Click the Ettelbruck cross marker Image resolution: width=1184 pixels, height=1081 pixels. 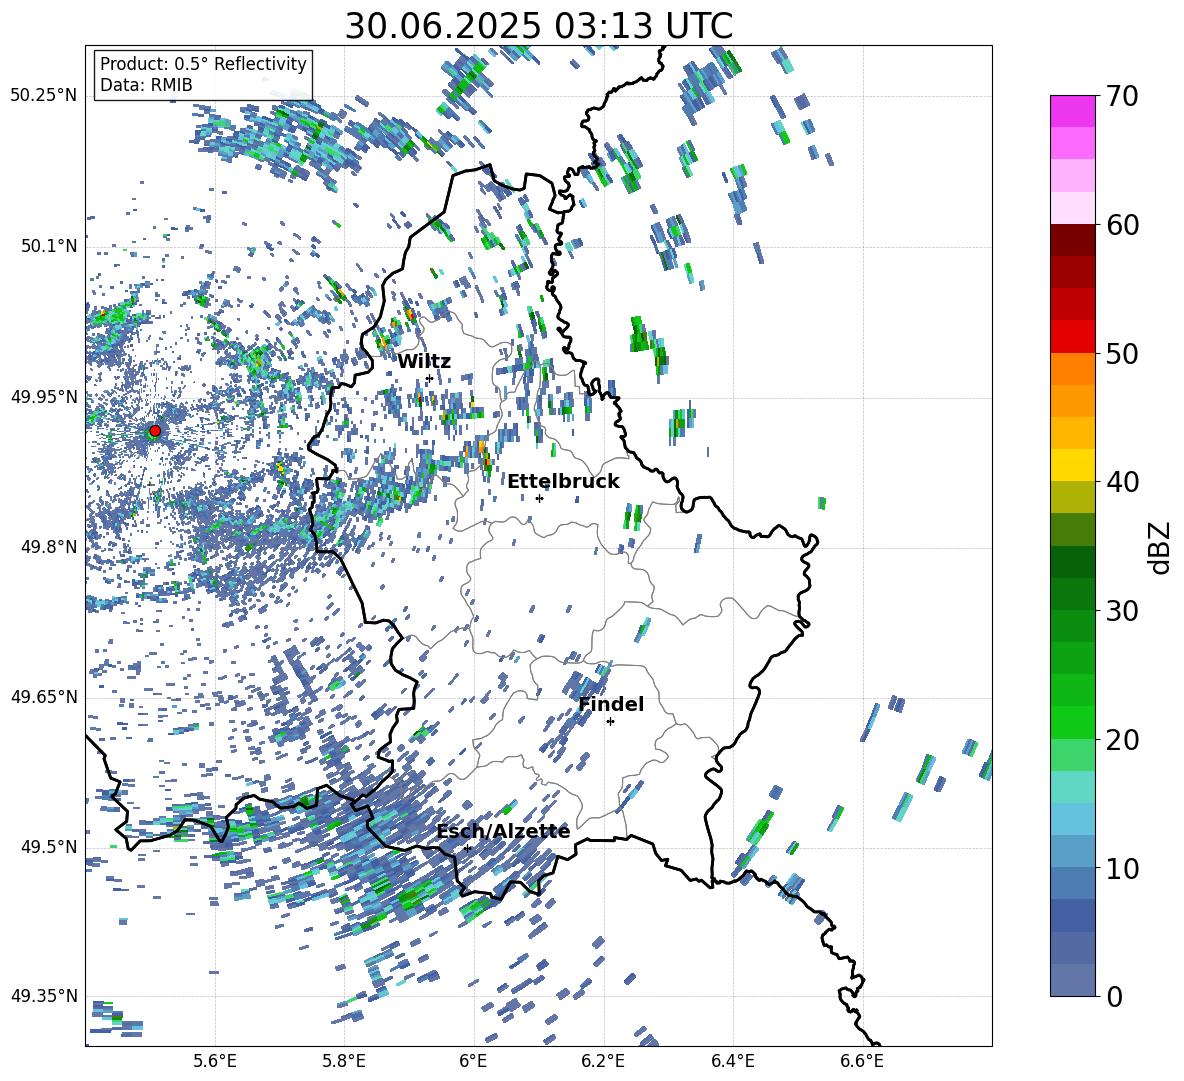point(539,498)
